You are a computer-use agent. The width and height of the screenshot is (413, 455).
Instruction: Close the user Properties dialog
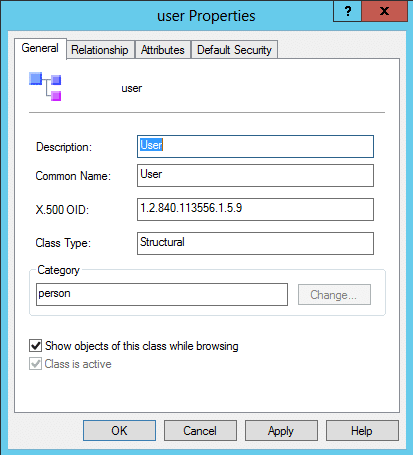point(384,11)
